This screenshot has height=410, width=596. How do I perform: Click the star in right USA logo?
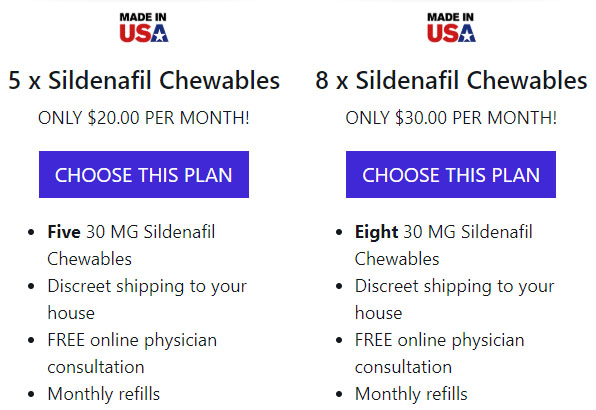point(468,35)
